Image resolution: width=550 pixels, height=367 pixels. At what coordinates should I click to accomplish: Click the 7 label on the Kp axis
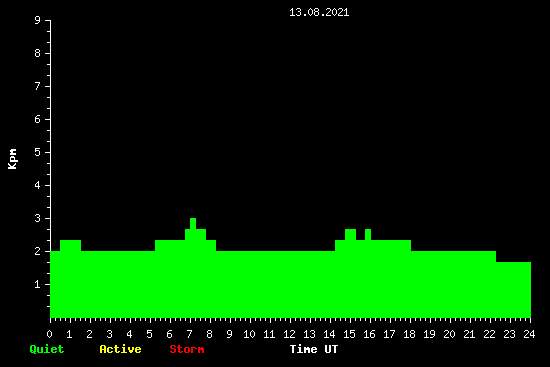pyautogui.click(x=38, y=86)
